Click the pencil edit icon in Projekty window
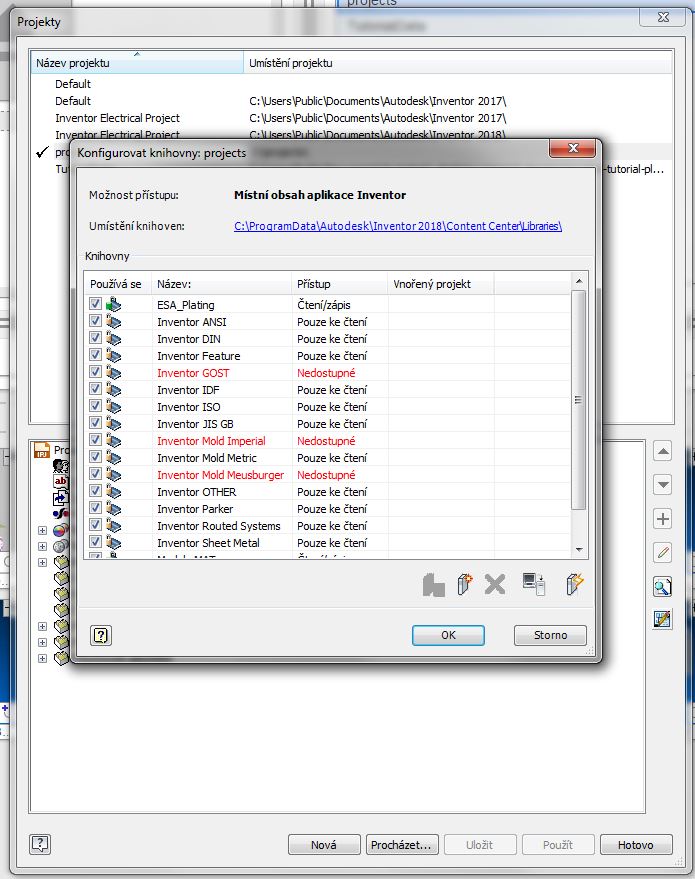 [x=662, y=553]
